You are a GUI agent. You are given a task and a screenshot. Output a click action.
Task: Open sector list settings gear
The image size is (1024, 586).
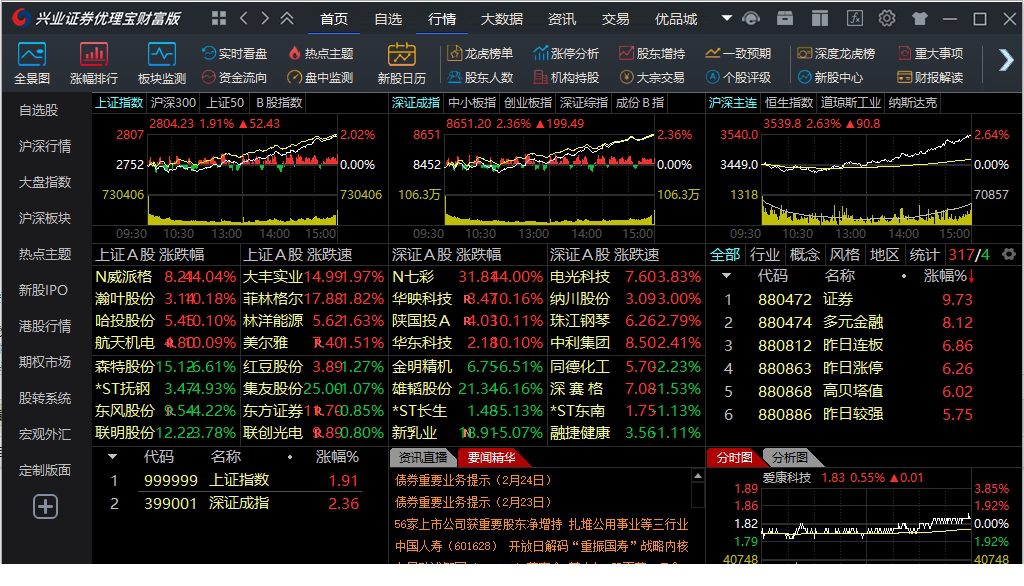[1009, 254]
